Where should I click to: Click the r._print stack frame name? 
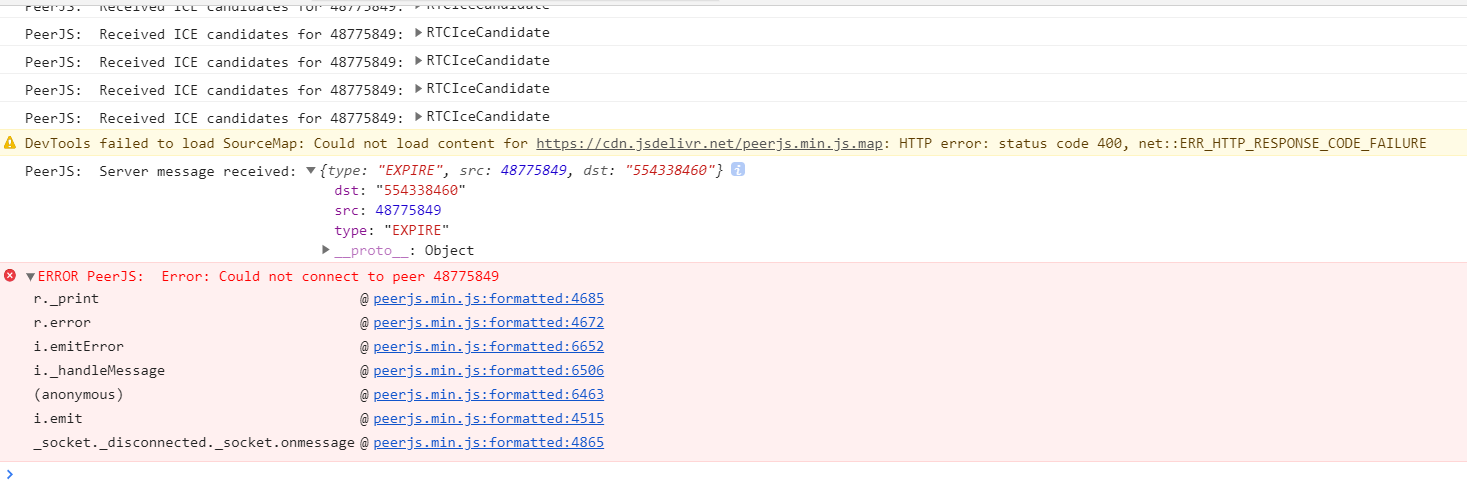tap(66, 299)
